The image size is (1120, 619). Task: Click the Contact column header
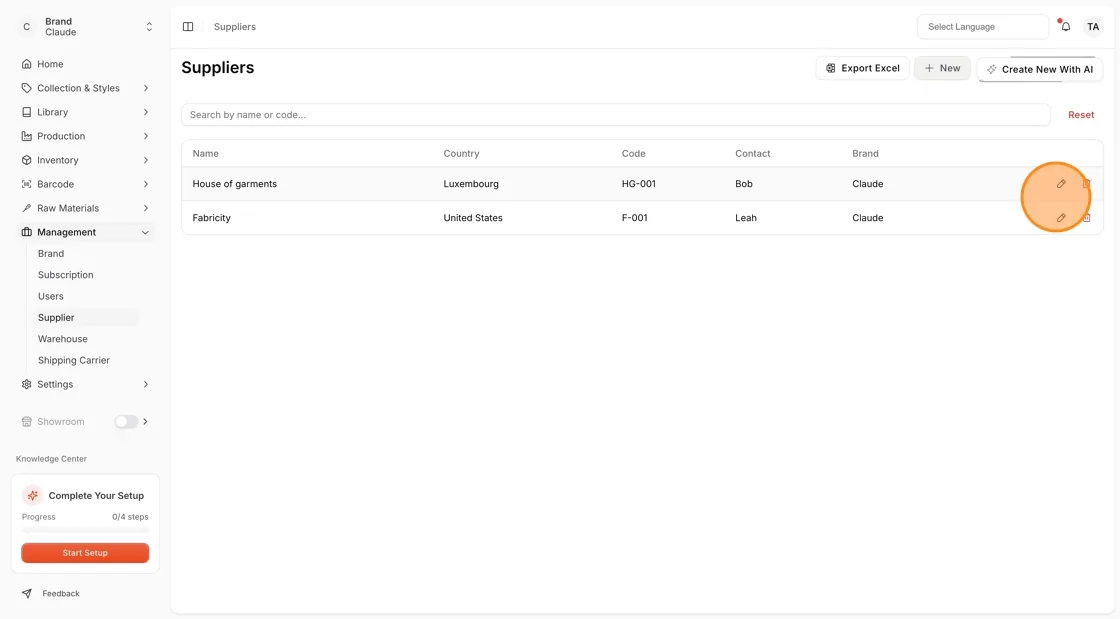(752, 154)
